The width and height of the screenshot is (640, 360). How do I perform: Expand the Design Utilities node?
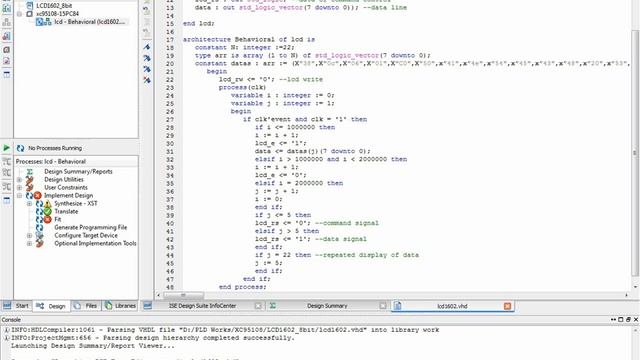(x=19, y=180)
